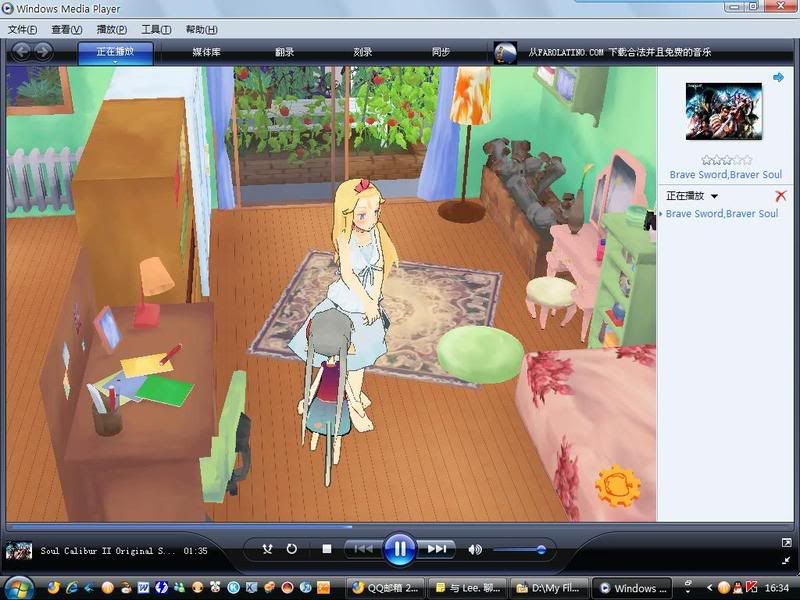Image resolution: width=800 pixels, height=600 pixels.
Task: Click the Forward navigation arrow
Action: tap(43, 52)
